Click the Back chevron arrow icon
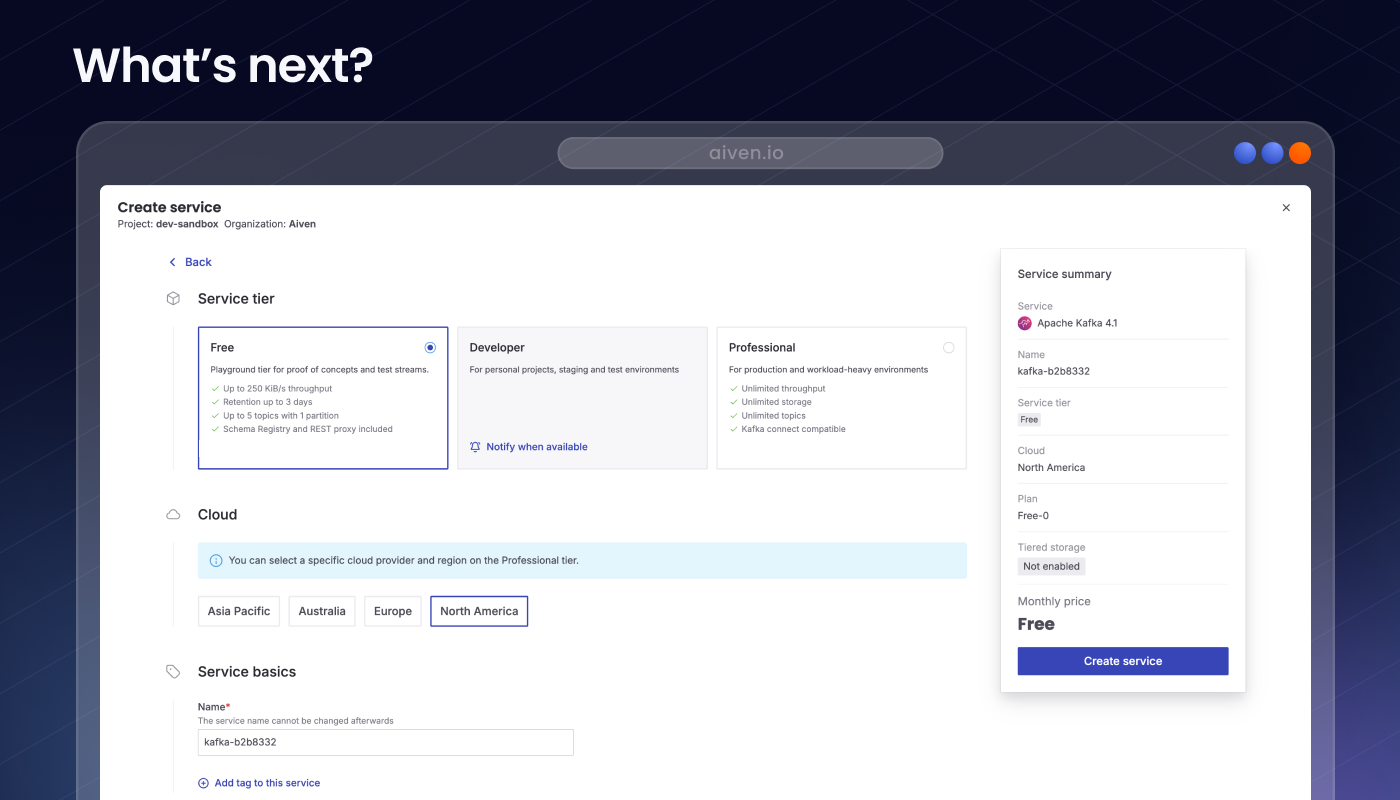 pos(172,262)
